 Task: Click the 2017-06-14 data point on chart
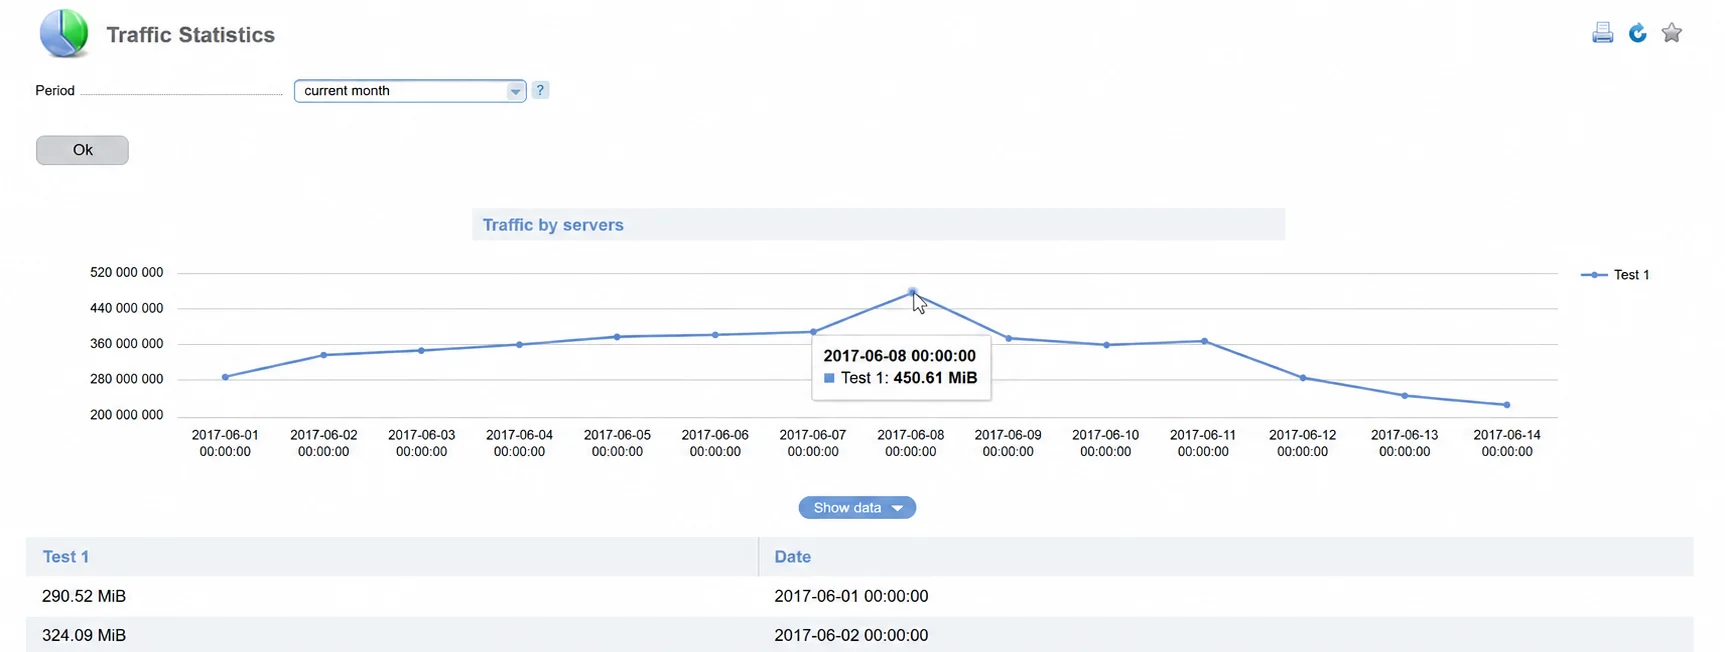[x=1507, y=405]
